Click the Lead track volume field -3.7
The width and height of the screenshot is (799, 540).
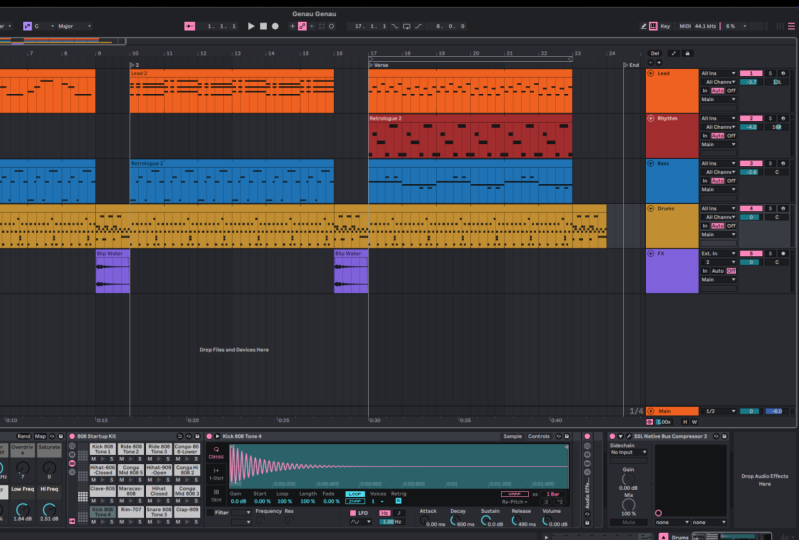751,82
